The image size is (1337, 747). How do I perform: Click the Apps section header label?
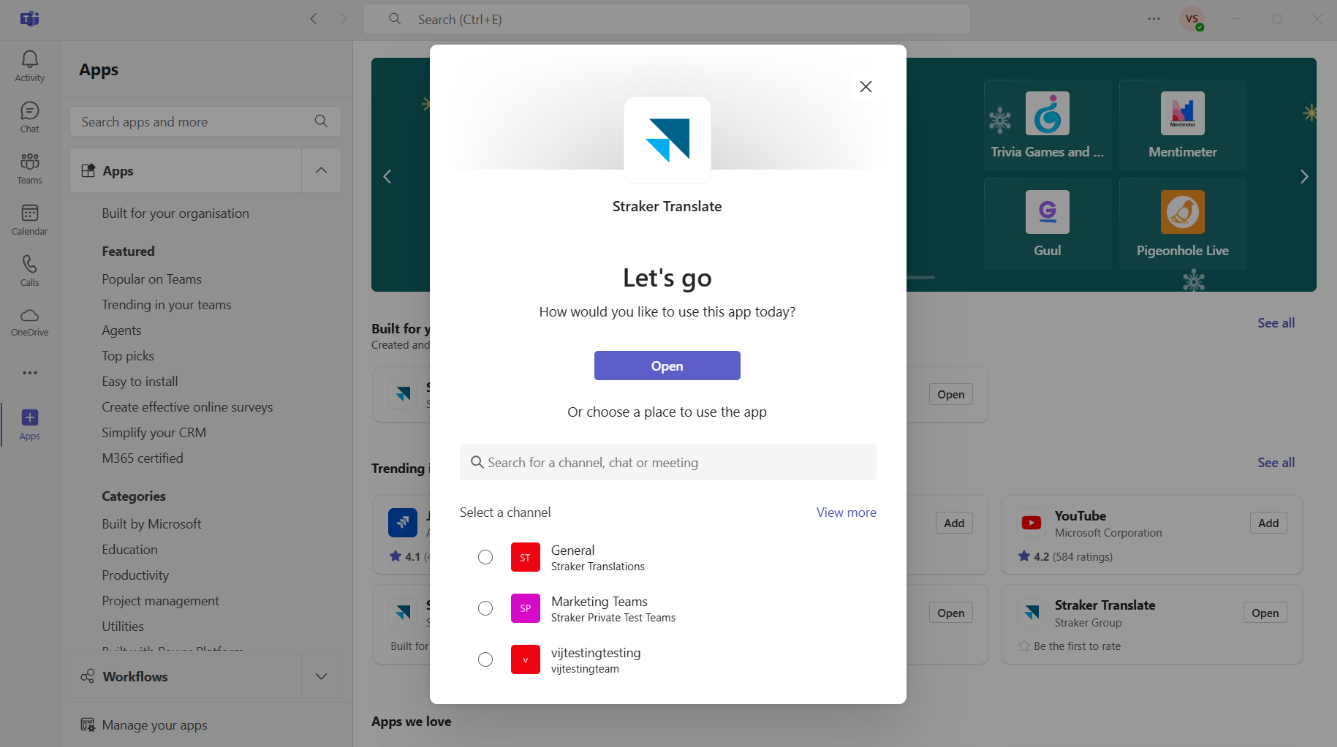118,171
